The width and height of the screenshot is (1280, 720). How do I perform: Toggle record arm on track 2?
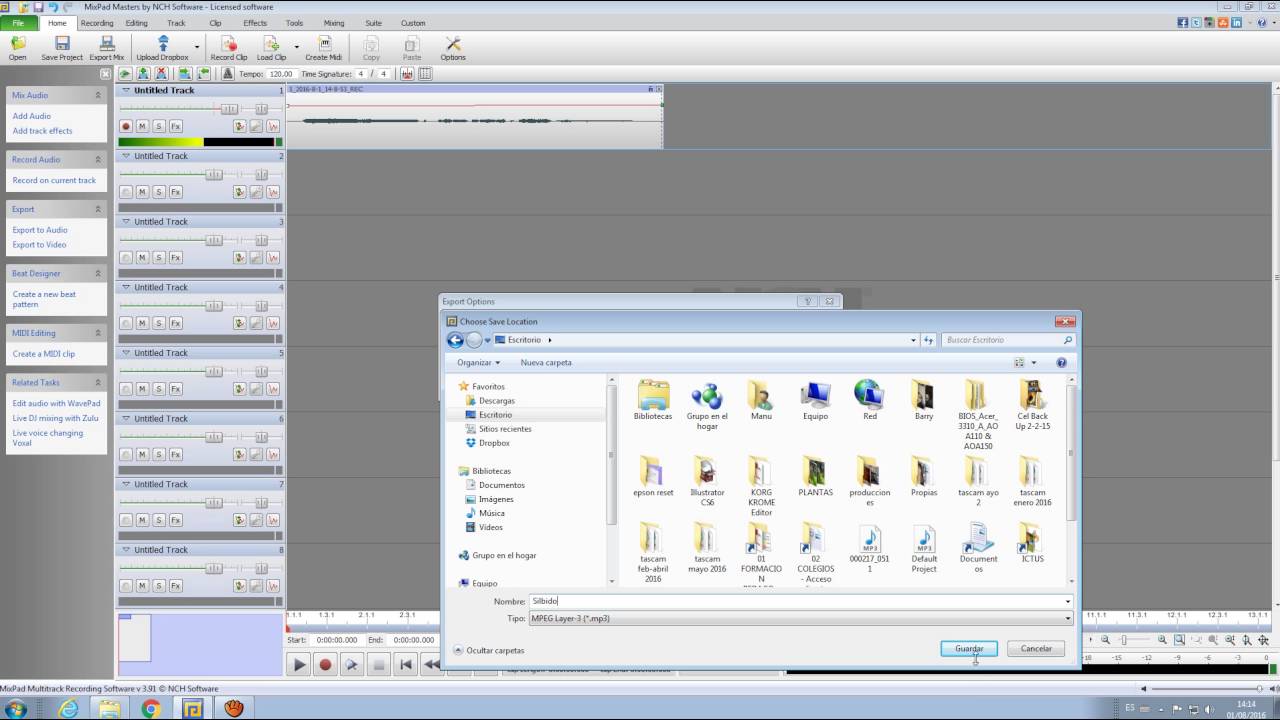(126, 192)
